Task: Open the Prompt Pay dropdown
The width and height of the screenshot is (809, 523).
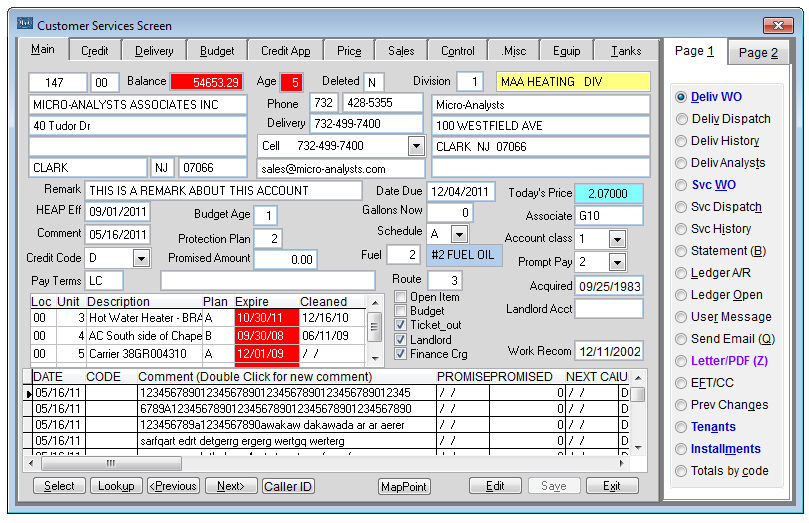Action: click(617, 262)
